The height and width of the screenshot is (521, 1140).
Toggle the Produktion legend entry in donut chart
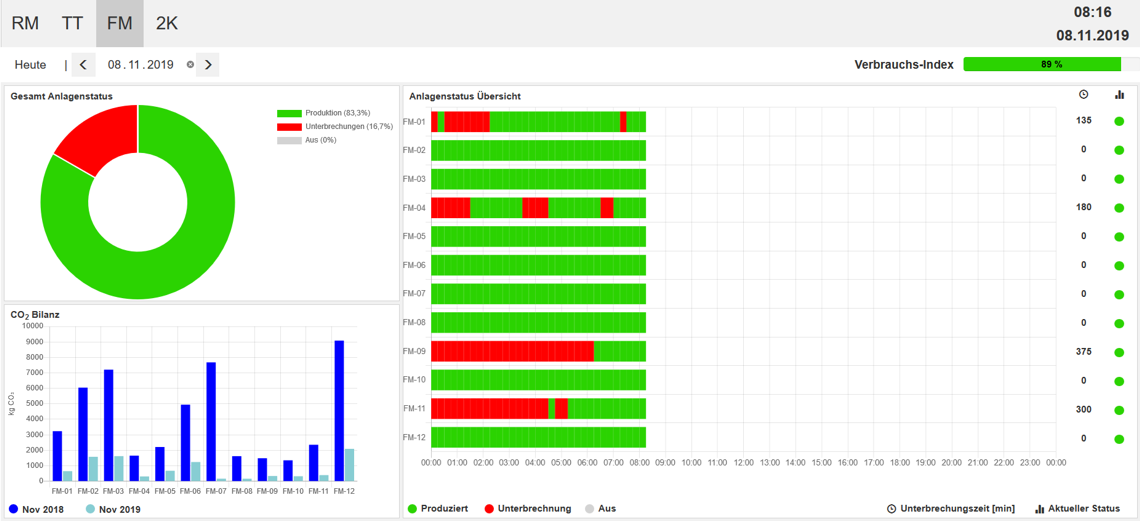[322, 114]
